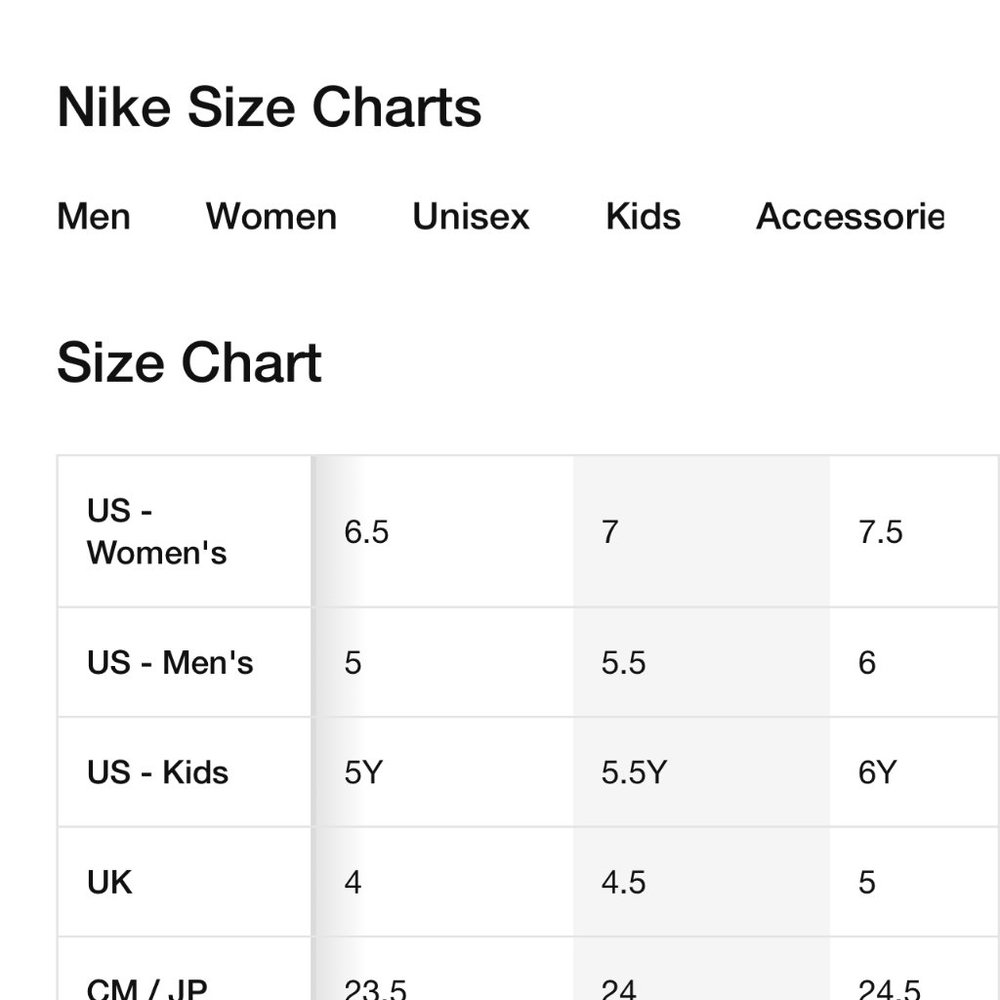
Task: Select the US - Men's row header
Action: 170,662
